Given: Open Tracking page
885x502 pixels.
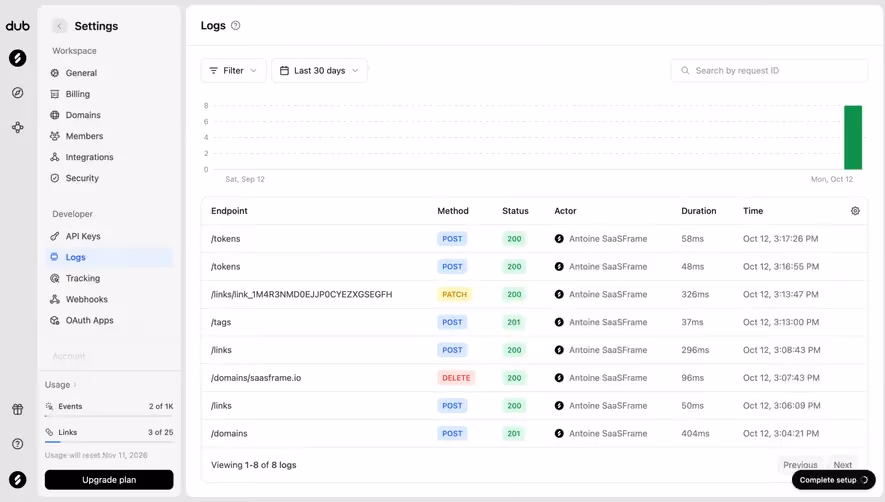Looking at the screenshot, I should tap(109, 278).
